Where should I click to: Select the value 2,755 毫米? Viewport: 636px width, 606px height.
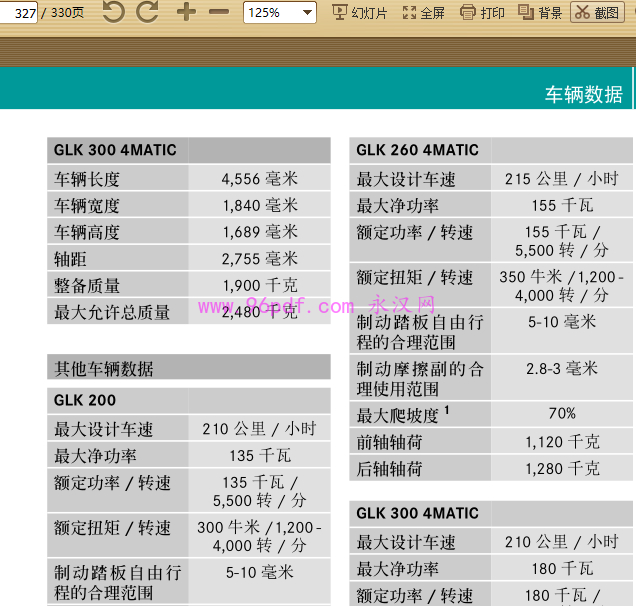tap(260, 259)
